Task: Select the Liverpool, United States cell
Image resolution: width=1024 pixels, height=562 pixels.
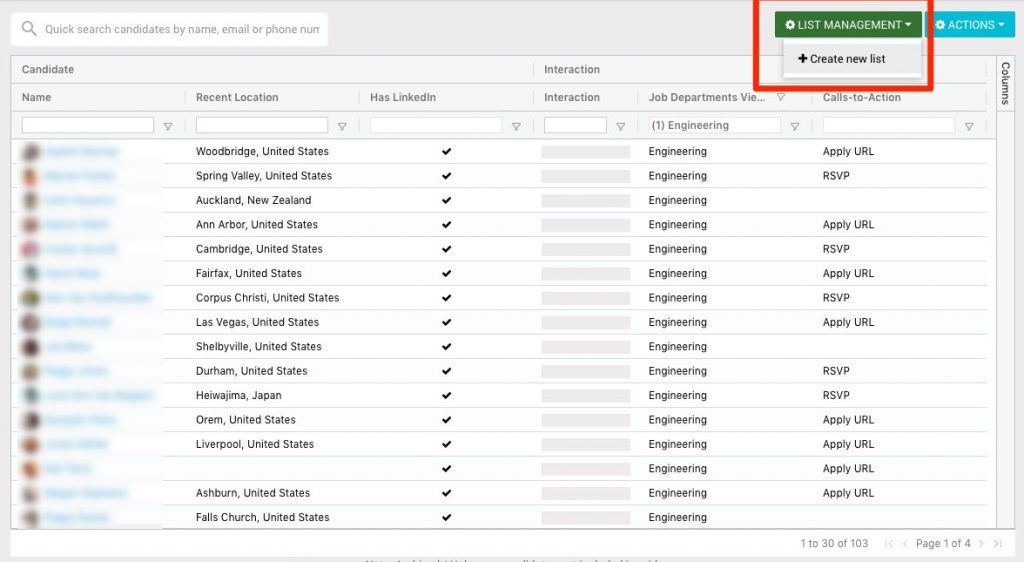Action: coord(255,444)
